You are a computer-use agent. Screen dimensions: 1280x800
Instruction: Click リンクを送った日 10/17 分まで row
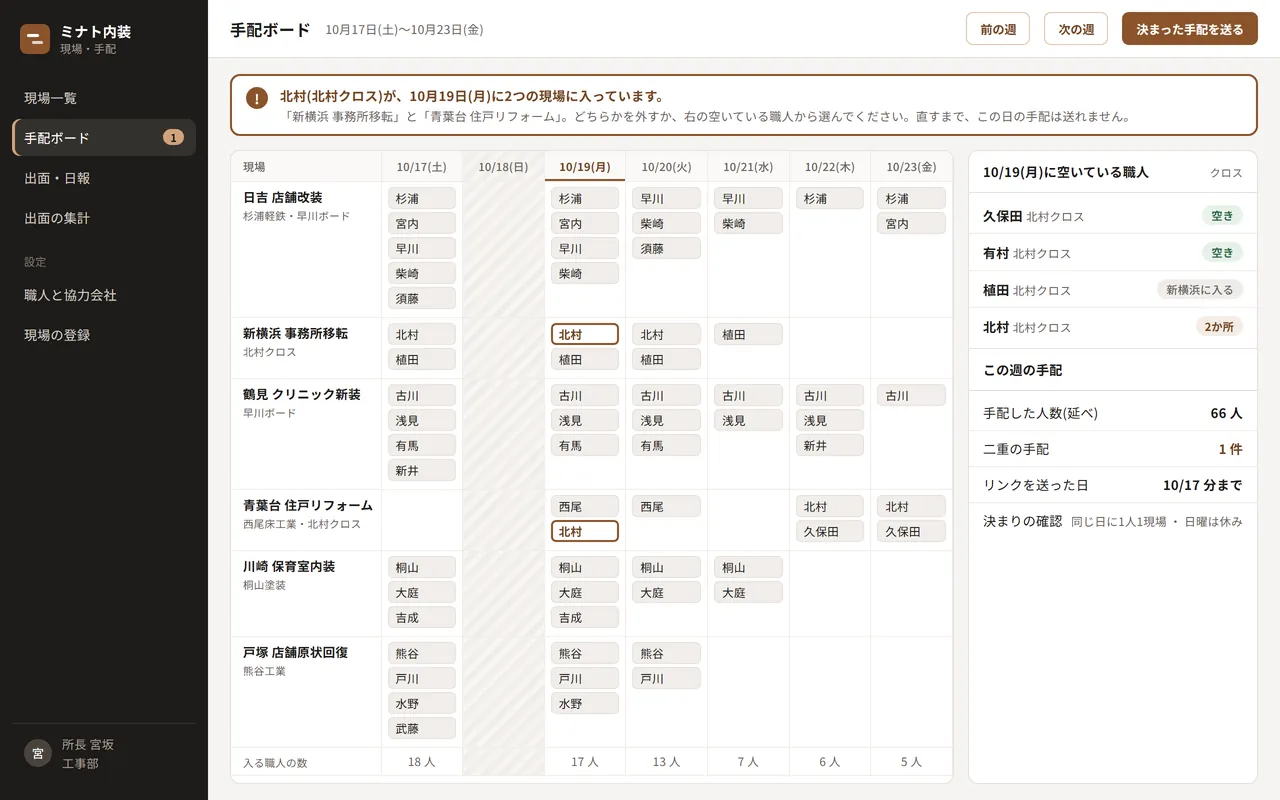pos(1113,485)
